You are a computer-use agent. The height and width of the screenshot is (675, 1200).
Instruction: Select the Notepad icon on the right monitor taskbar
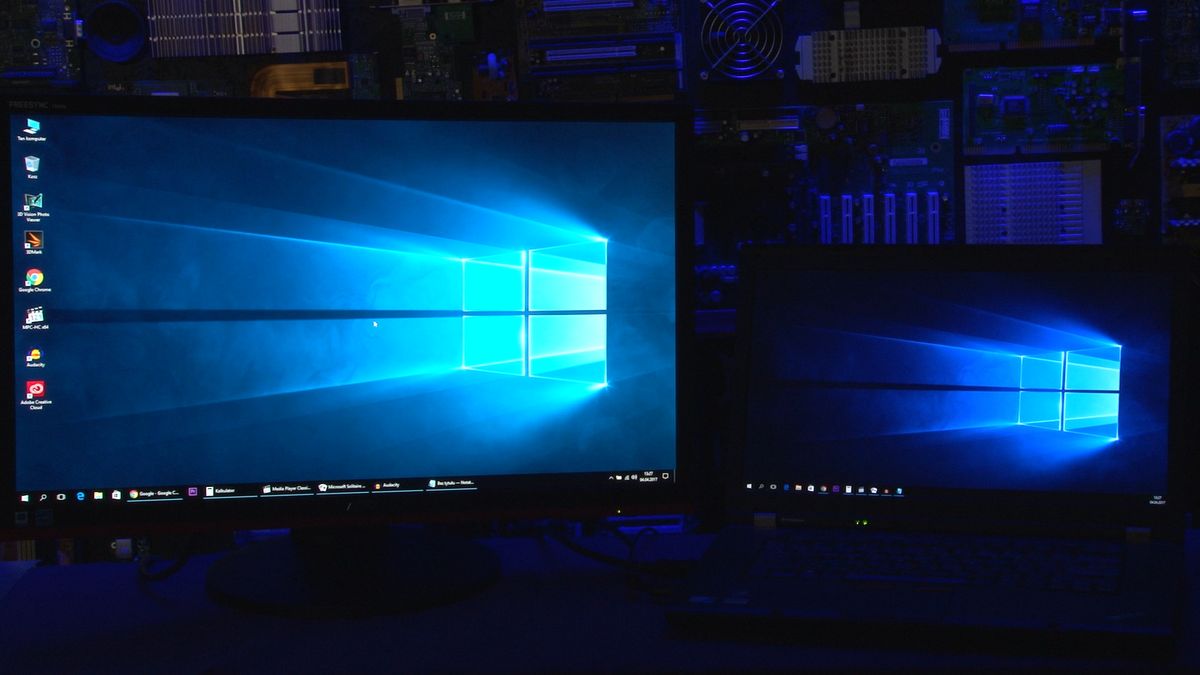click(899, 491)
